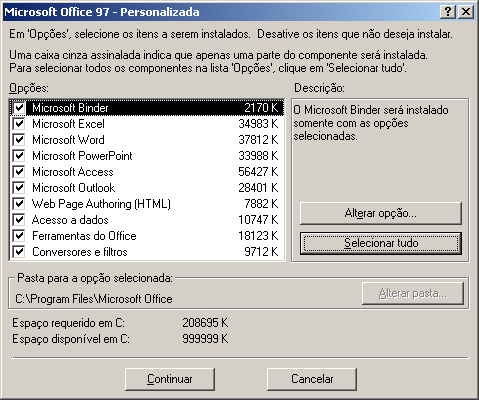Toggle the Microsoft Excel checkbox
Screen dimensions: 479x400
pyautogui.click(x=19, y=124)
